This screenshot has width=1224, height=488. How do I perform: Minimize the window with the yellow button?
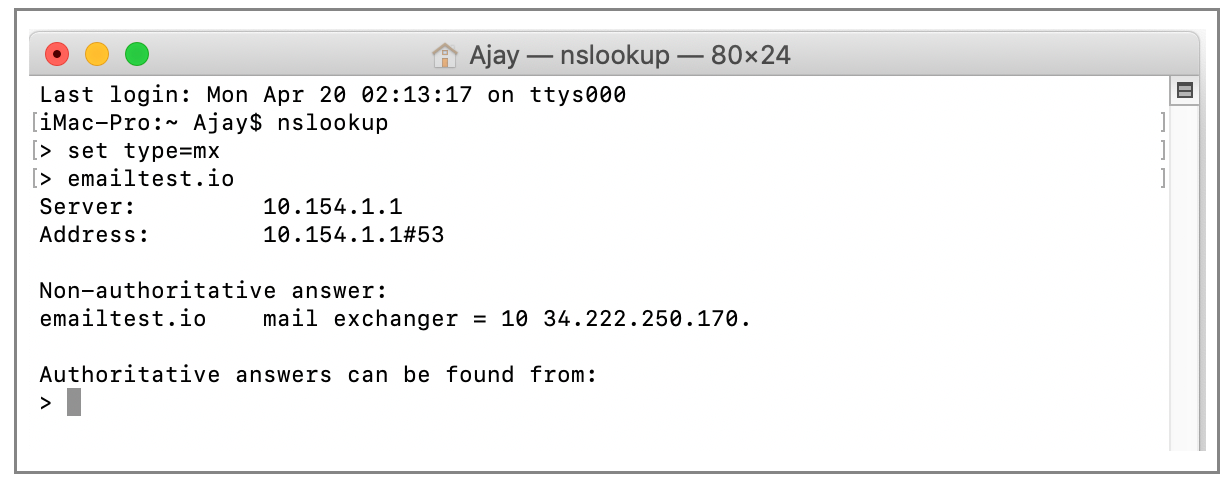(97, 54)
